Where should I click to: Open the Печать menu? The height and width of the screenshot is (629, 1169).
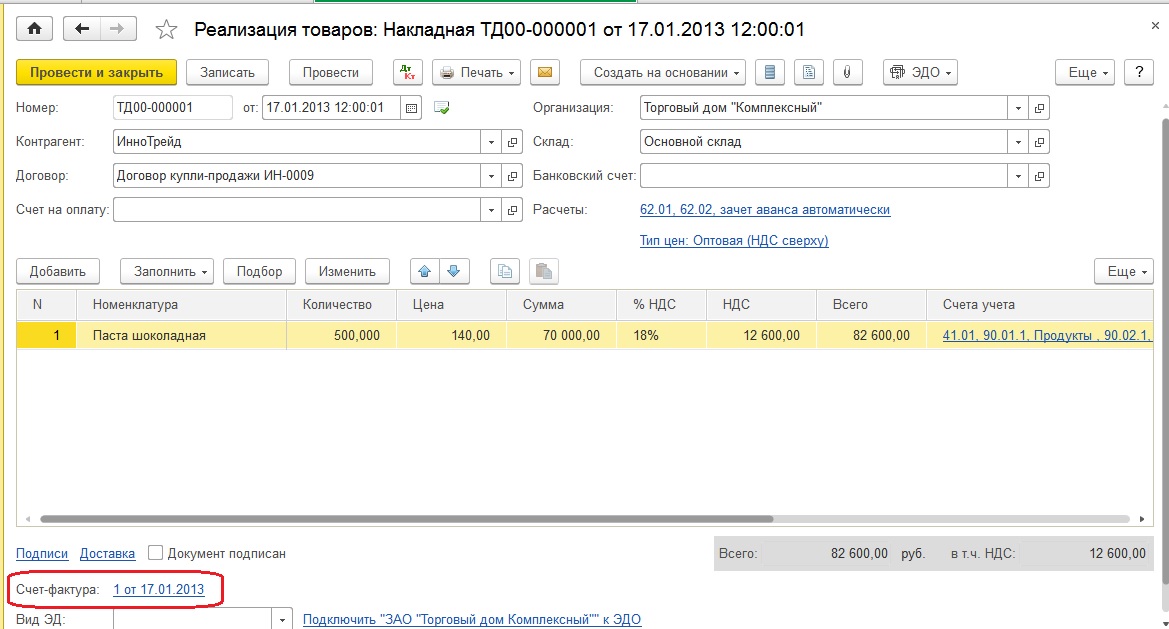[476, 73]
